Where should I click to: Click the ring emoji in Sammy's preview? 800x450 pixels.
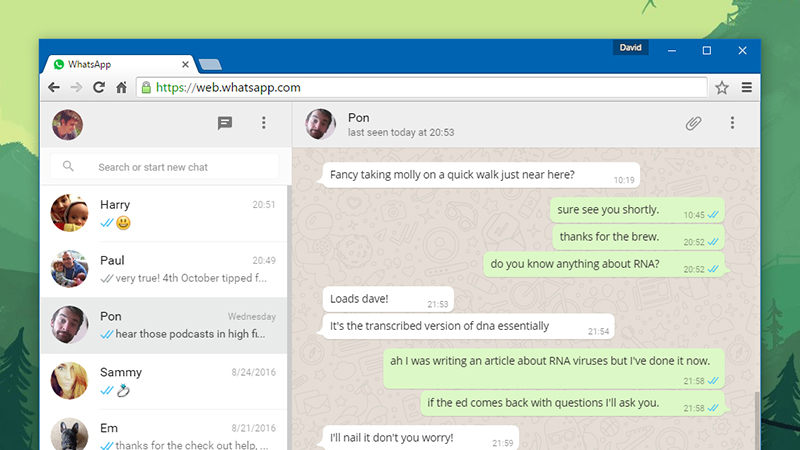[123, 391]
